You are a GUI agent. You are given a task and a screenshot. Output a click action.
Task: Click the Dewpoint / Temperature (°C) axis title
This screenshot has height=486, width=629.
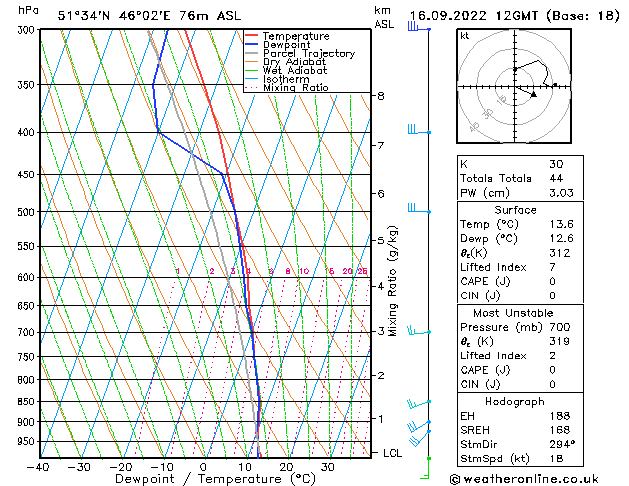(x=215, y=479)
